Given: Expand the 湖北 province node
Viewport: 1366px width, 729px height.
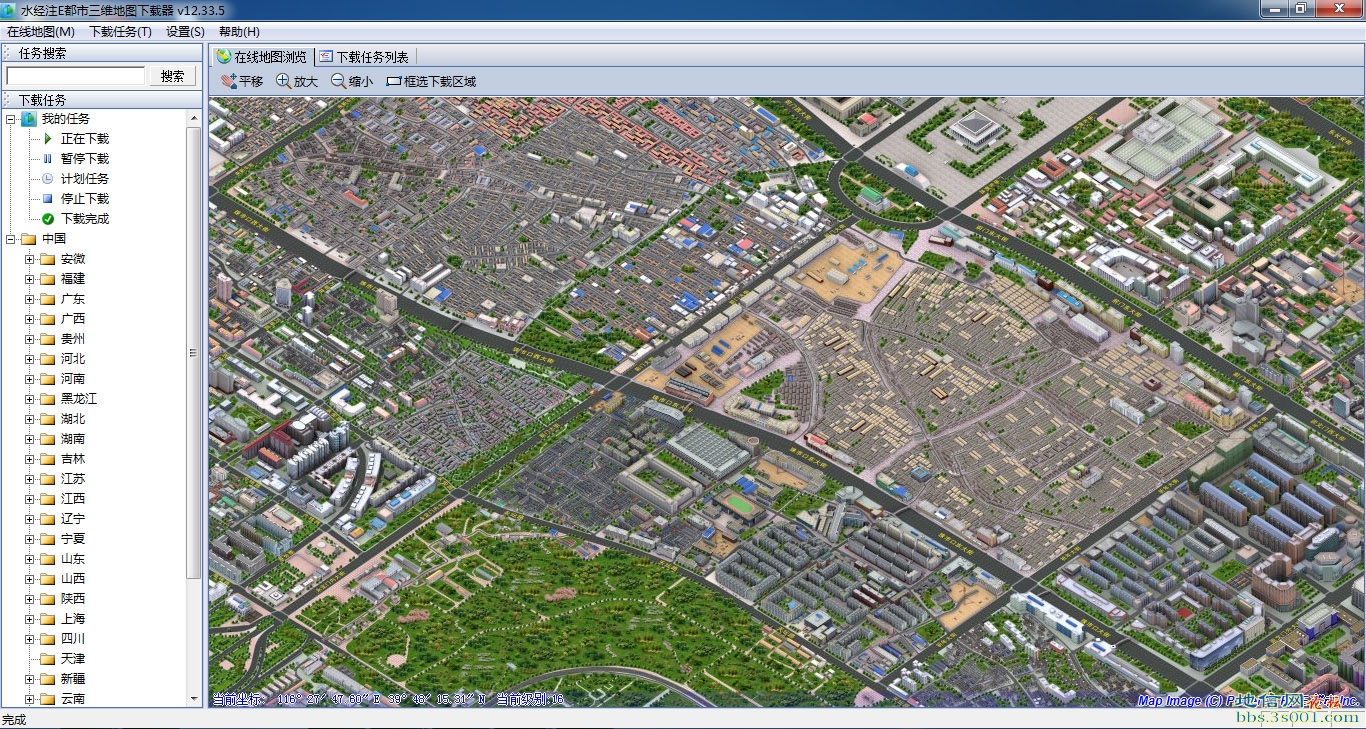Looking at the screenshot, I should (x=30, y=419).
